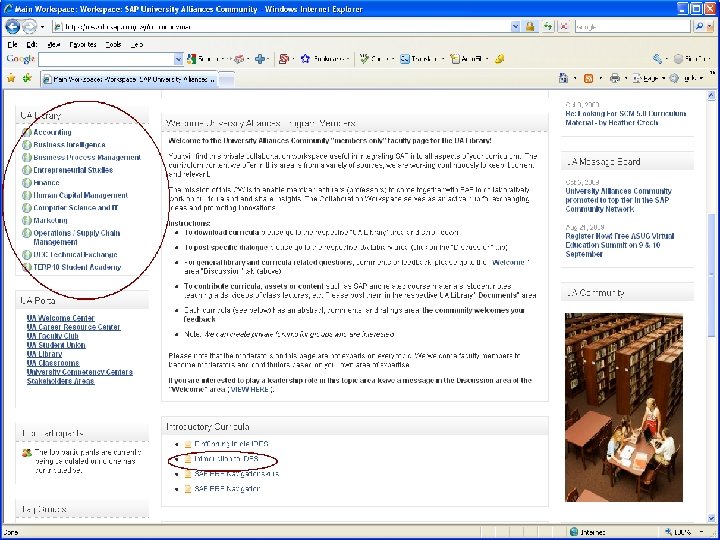Click the participants people icon in the left panel

point(27,453)
